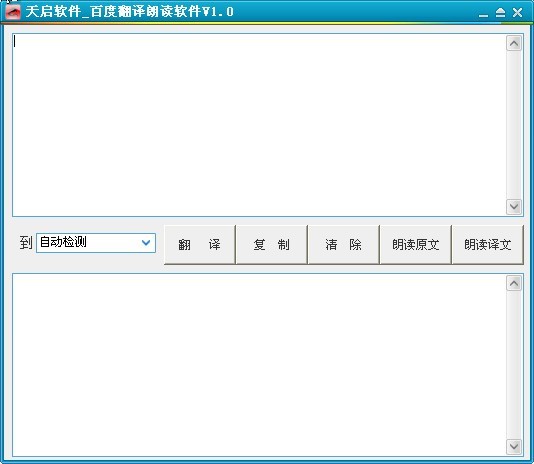Click up arrow of translation result scrollbar
Image resolution: width=534 pixels, height=464 pixels.
[x=514, y=283]
